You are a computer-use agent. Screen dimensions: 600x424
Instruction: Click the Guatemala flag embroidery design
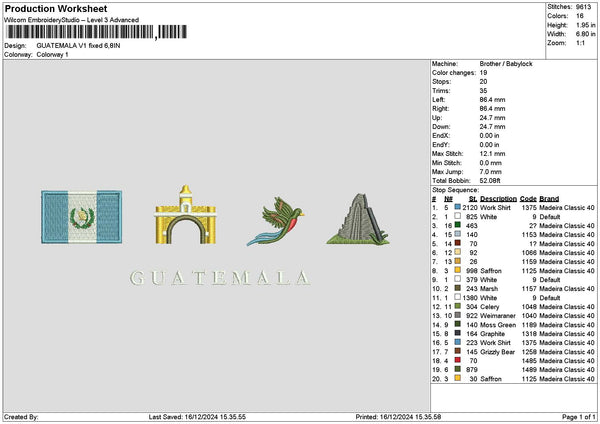click(82, 217)
